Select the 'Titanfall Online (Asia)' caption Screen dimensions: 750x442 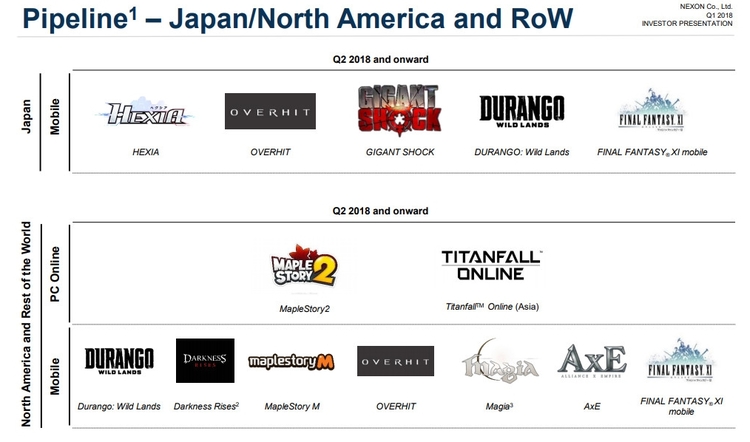[x=492, y=307]
